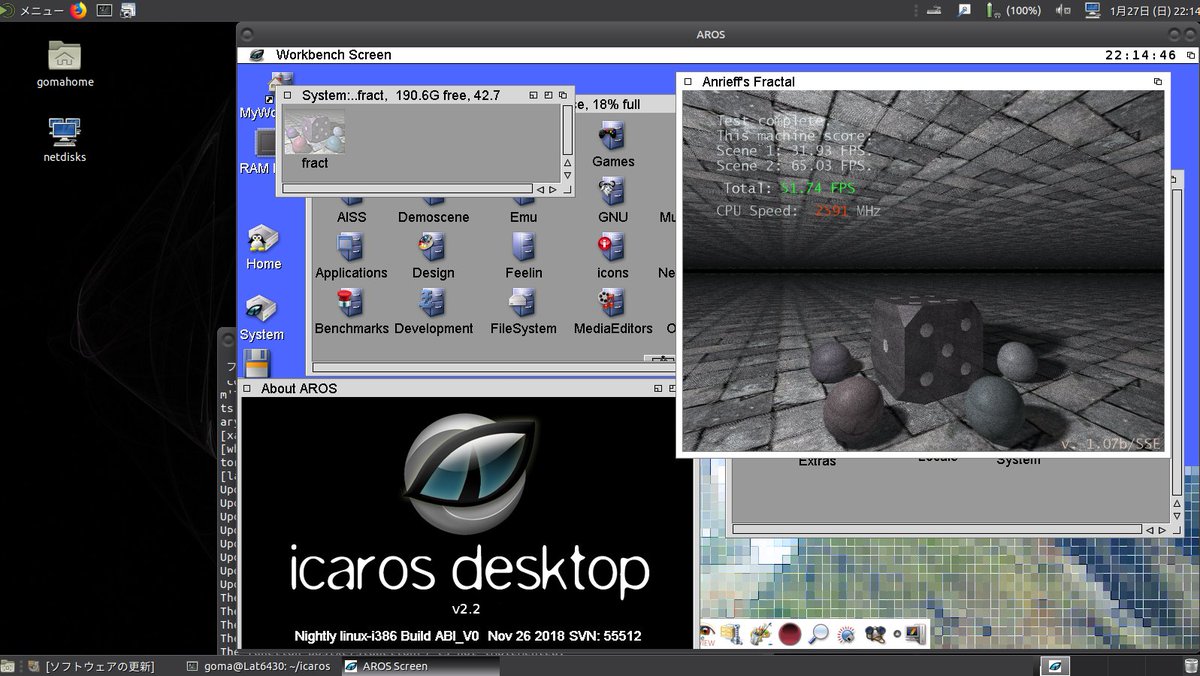Open the Home penguin icon on Workbench
The image size is (1200, 676).
pyautogui.click(x=263, y=239)
